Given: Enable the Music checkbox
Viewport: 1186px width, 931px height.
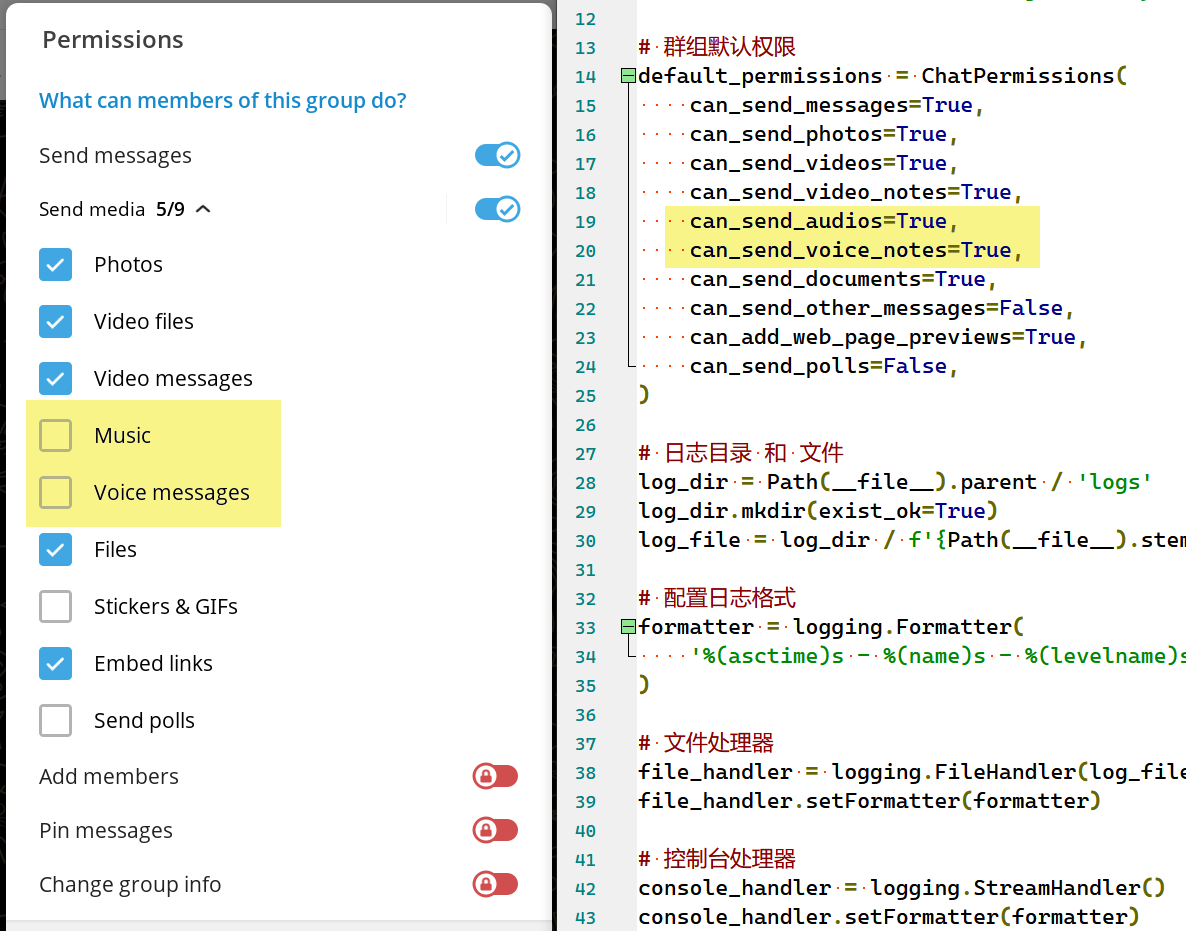Looking at the screenshot, I should coord(56,436).
